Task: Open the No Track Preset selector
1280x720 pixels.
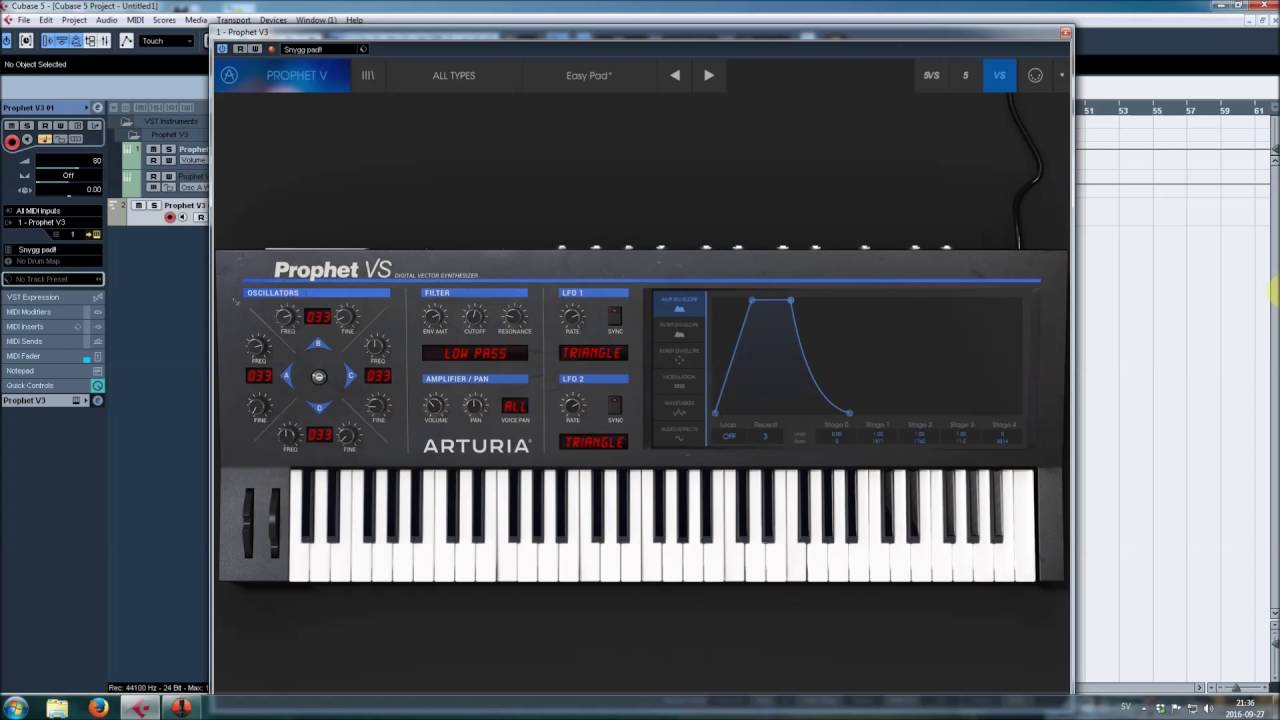Action: pos(52,279)
